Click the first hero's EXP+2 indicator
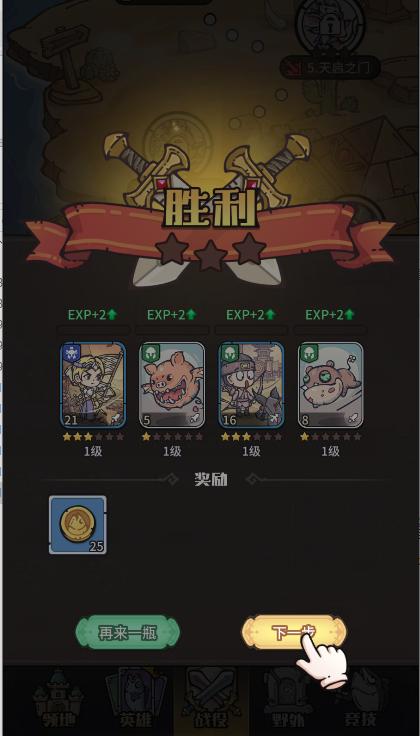This screenshot has width=420, height=736. point(92,314)
